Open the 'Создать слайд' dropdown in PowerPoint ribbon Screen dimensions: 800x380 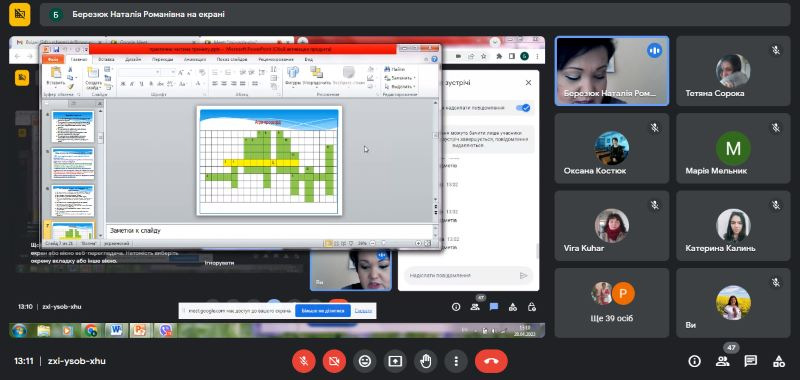click(93, 85)
